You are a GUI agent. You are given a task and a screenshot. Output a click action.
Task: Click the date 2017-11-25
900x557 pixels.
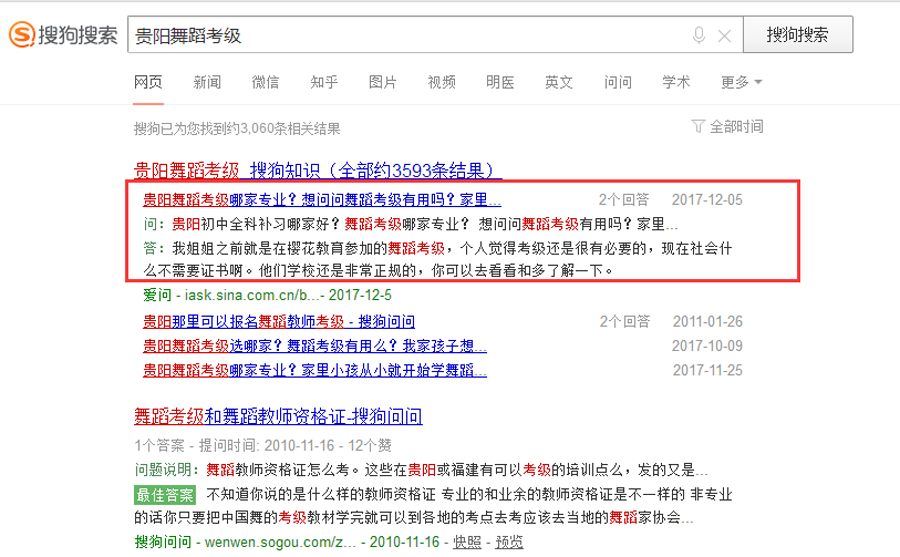coord(708,370)
